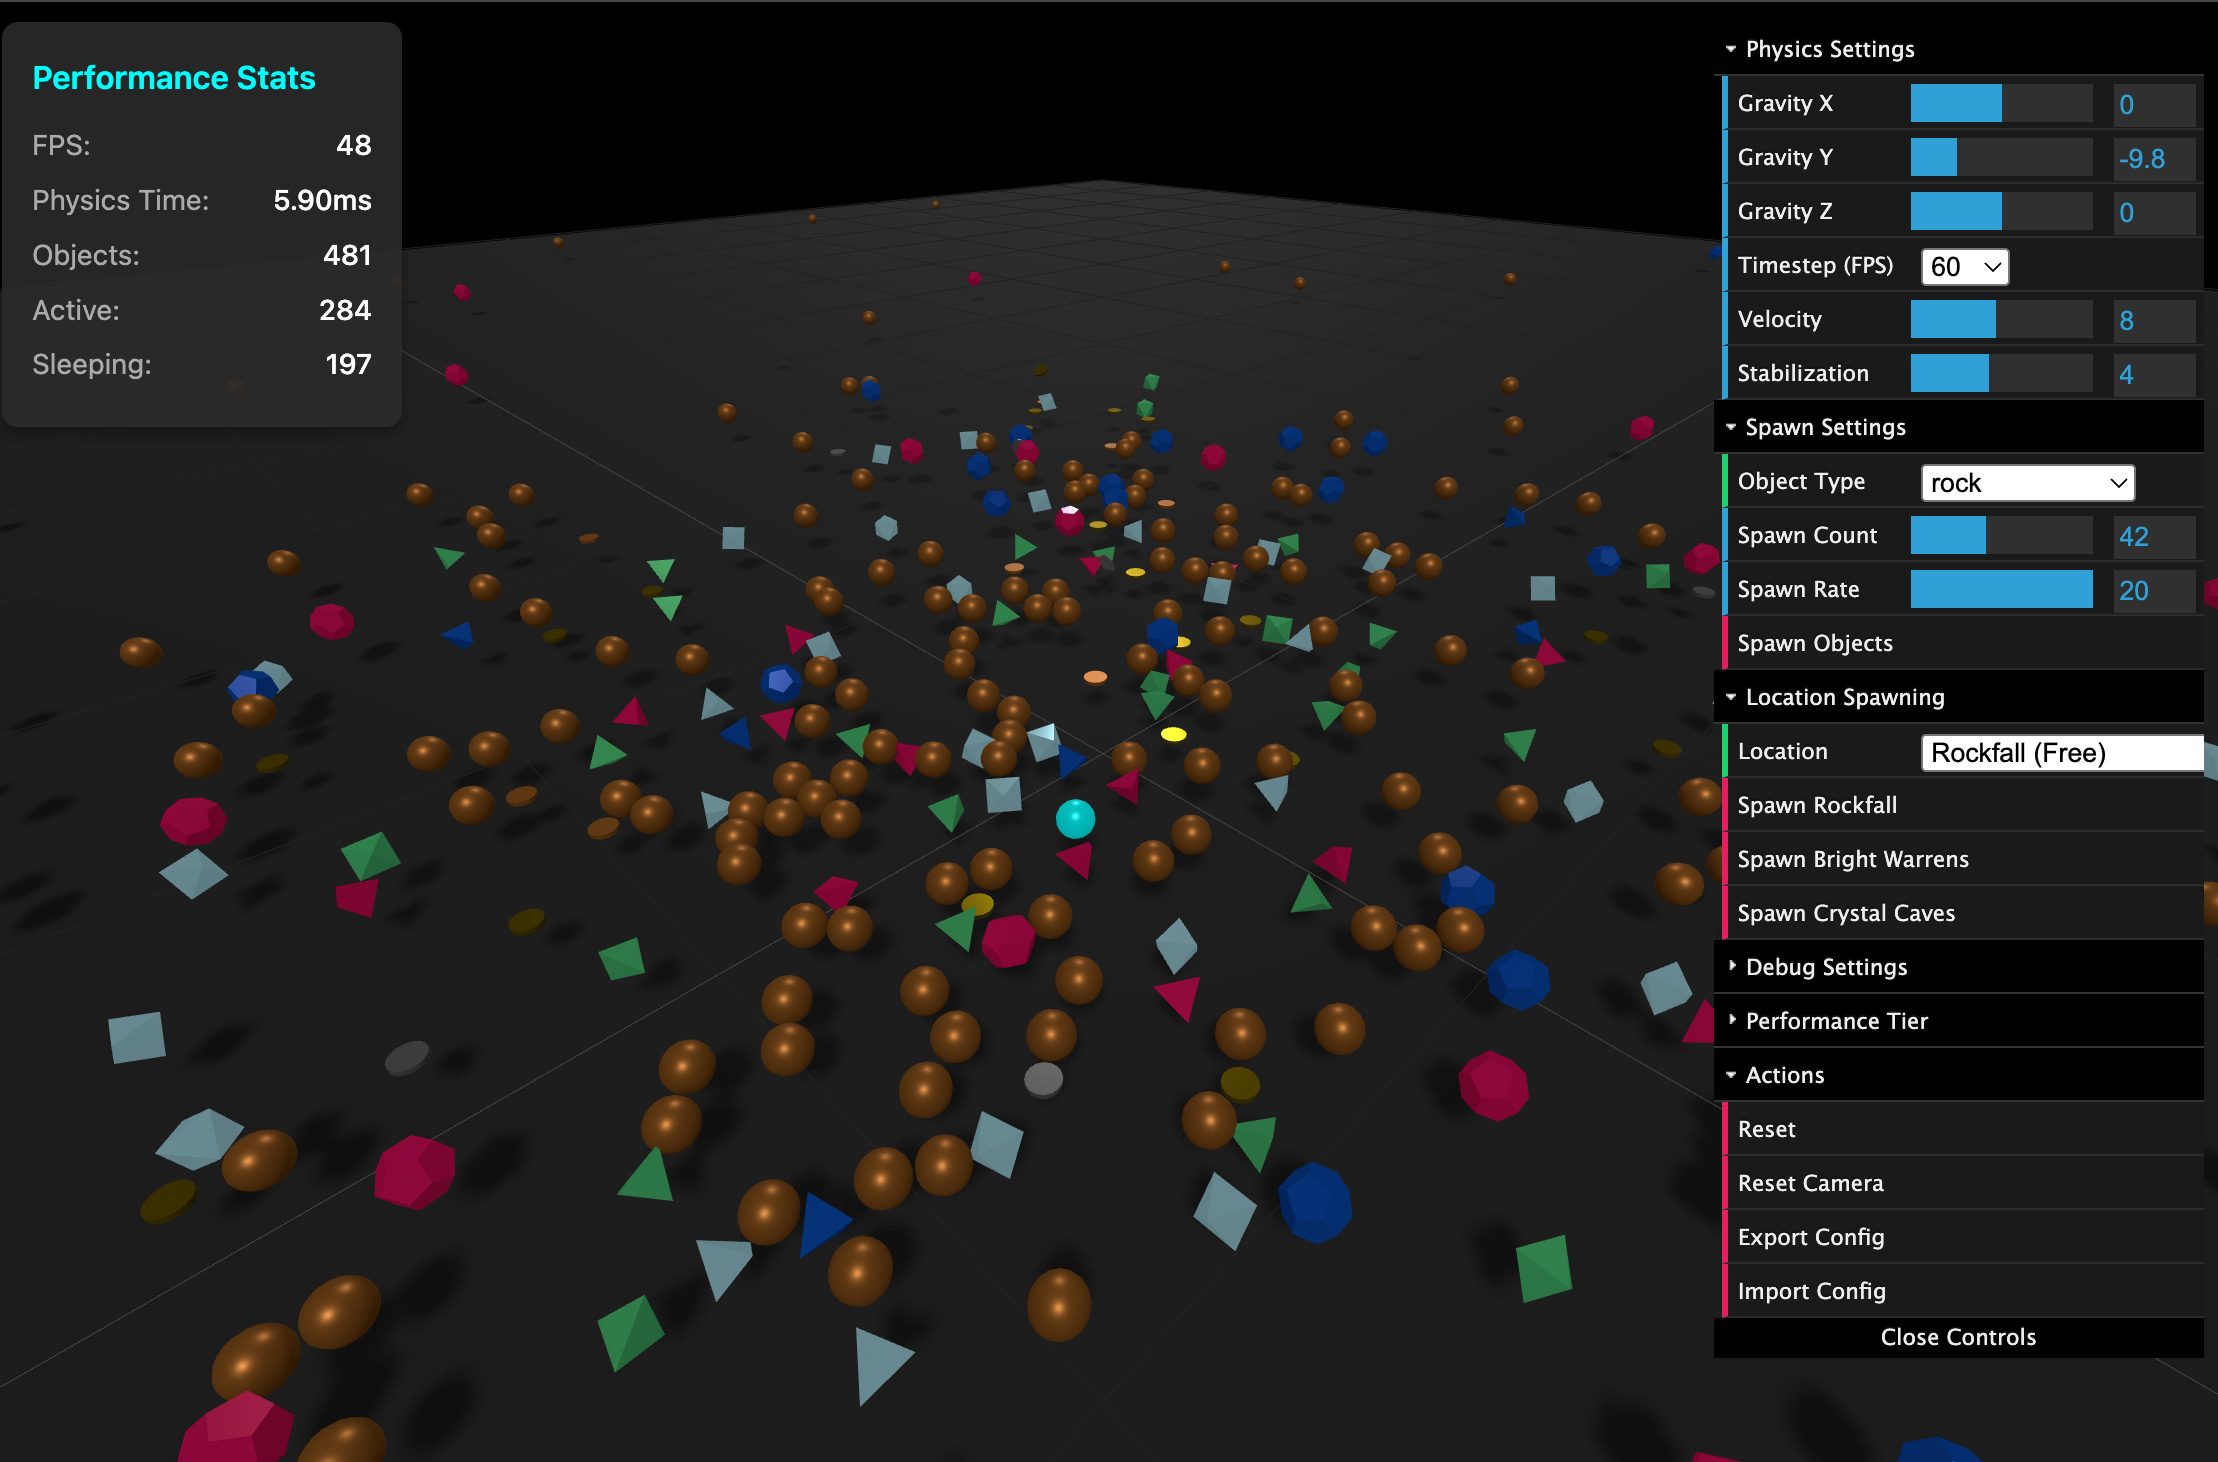Click Spawn Crystal Caves
The image size is (2218, 1462).
pyautogui.click(x=1845, y=913)
